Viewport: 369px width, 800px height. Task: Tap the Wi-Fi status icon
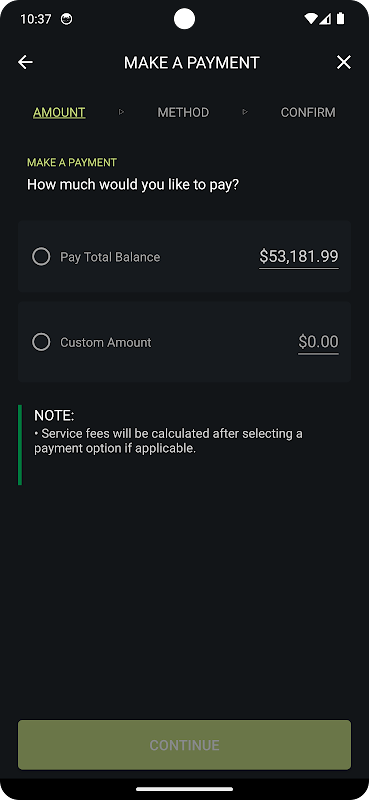click(x=310, y=19)
